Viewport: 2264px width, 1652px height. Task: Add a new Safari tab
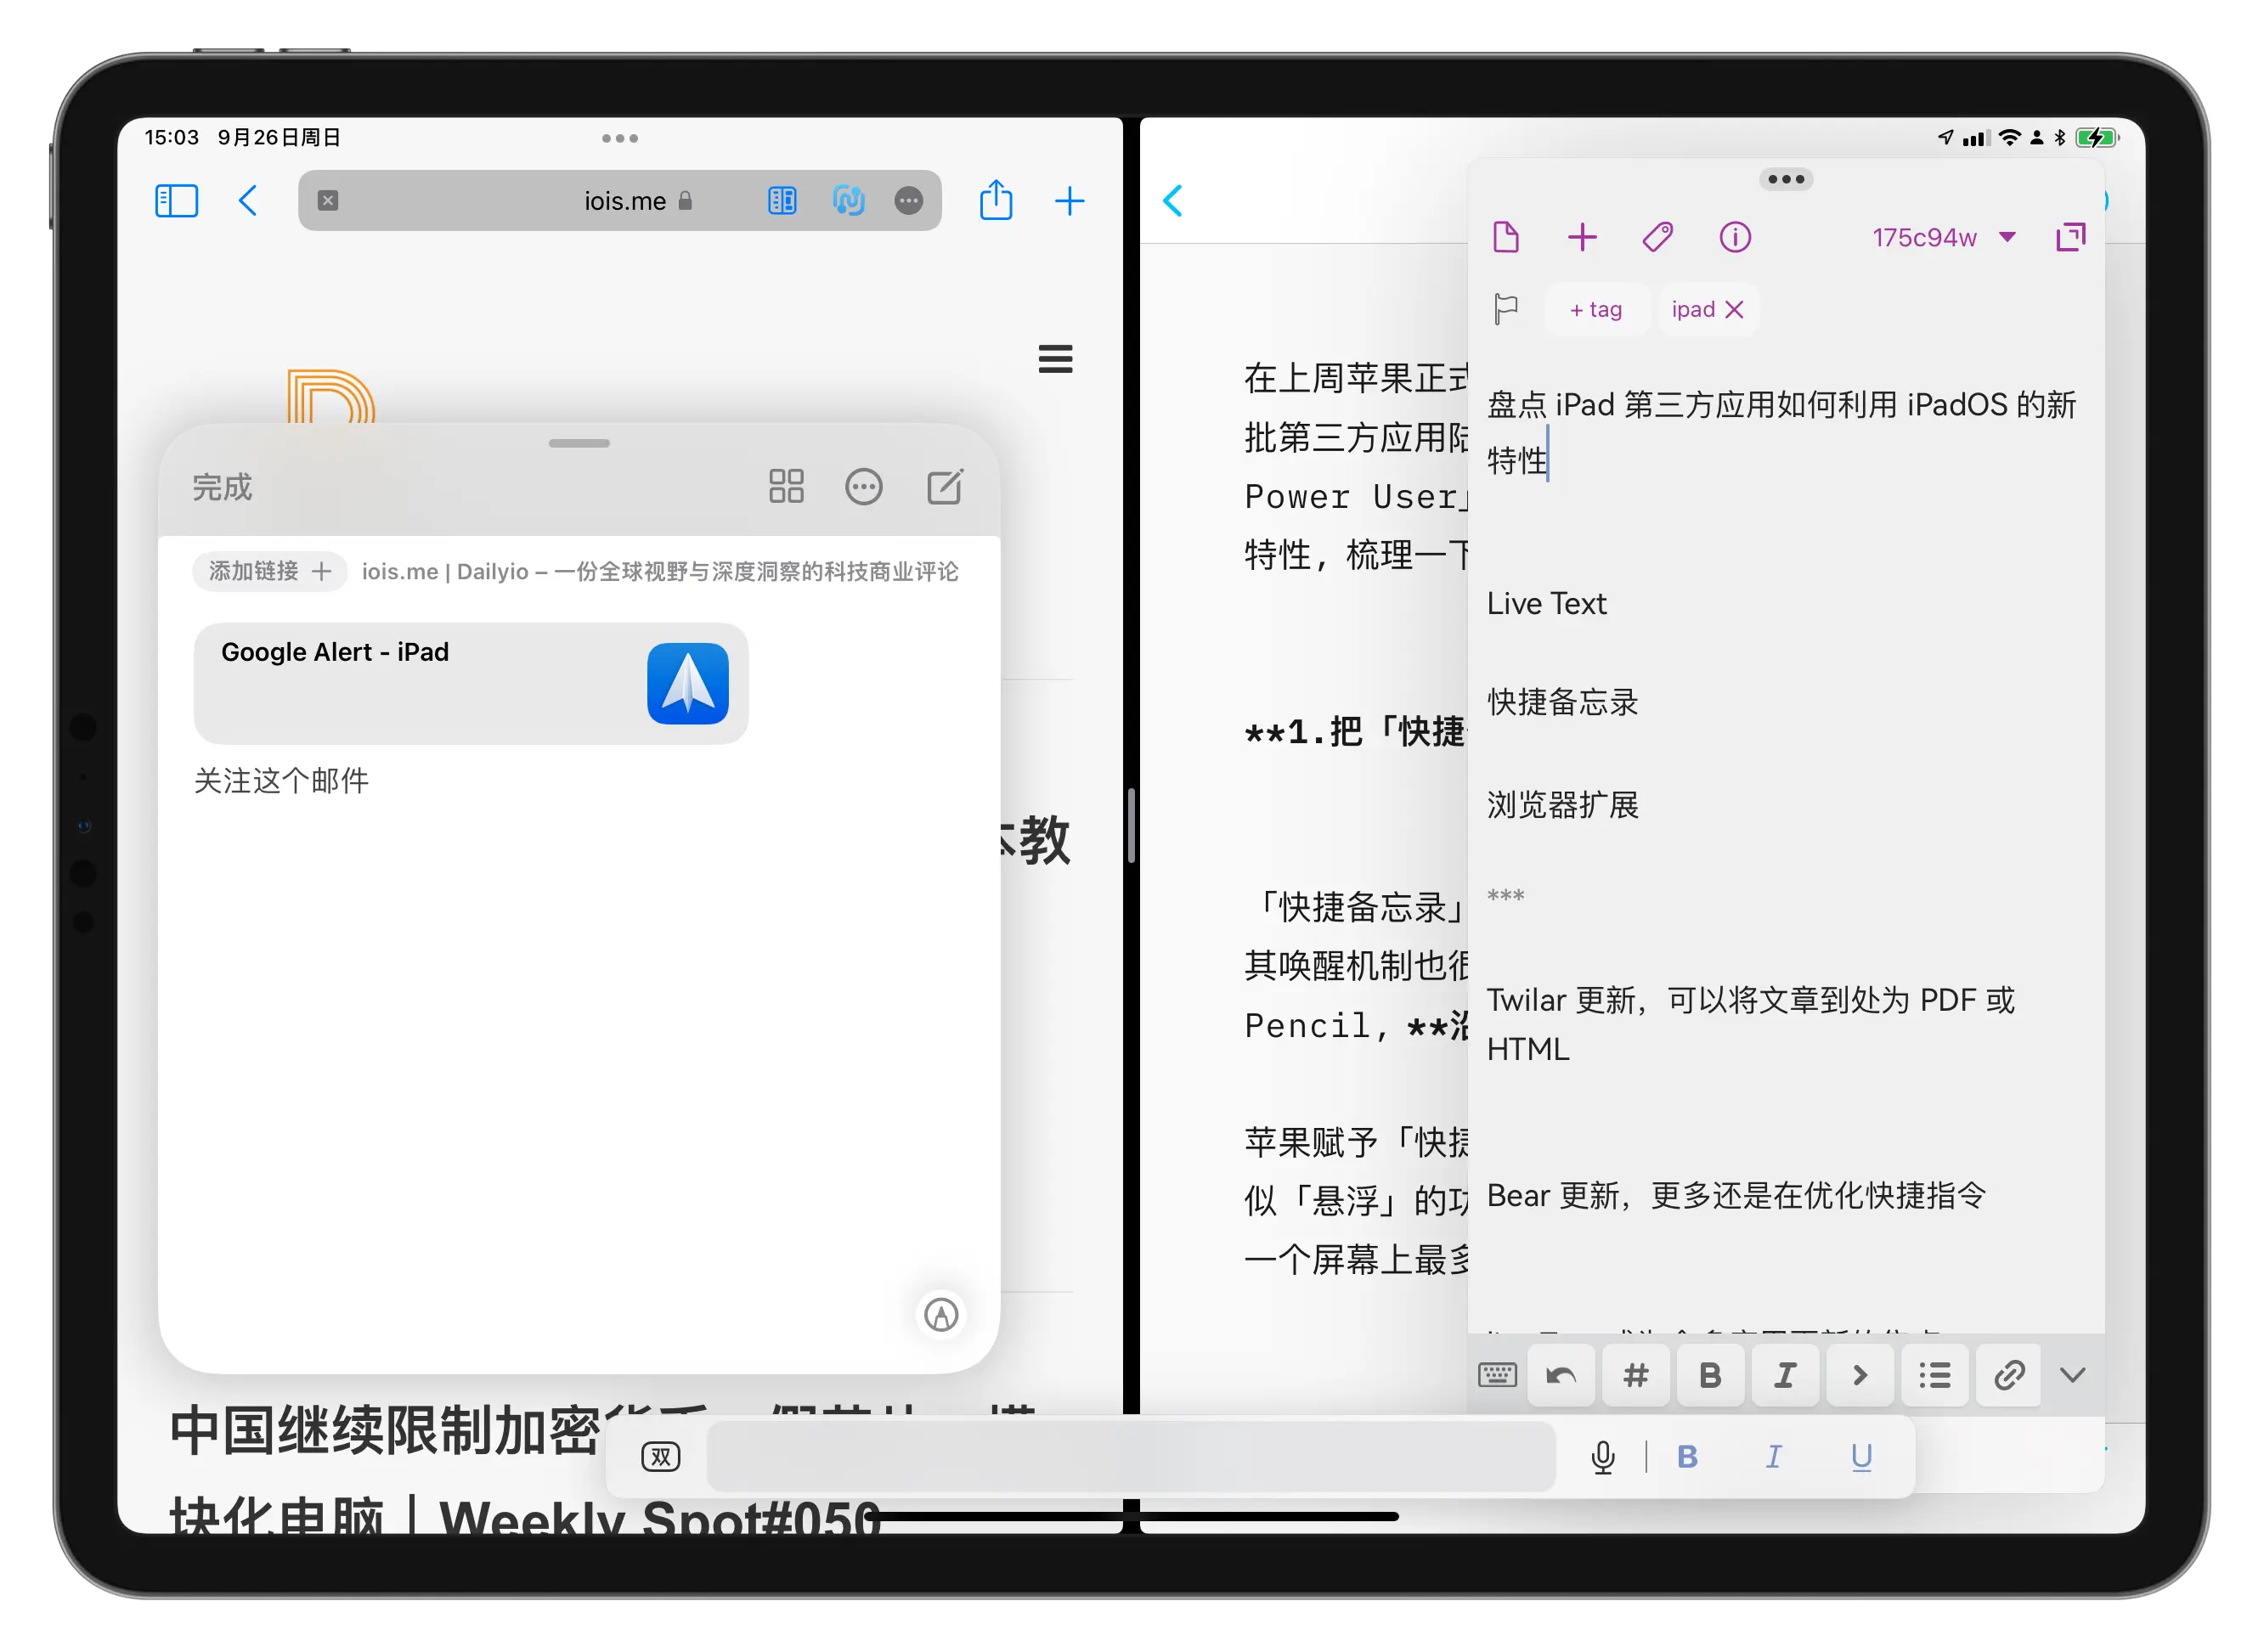1069,201
